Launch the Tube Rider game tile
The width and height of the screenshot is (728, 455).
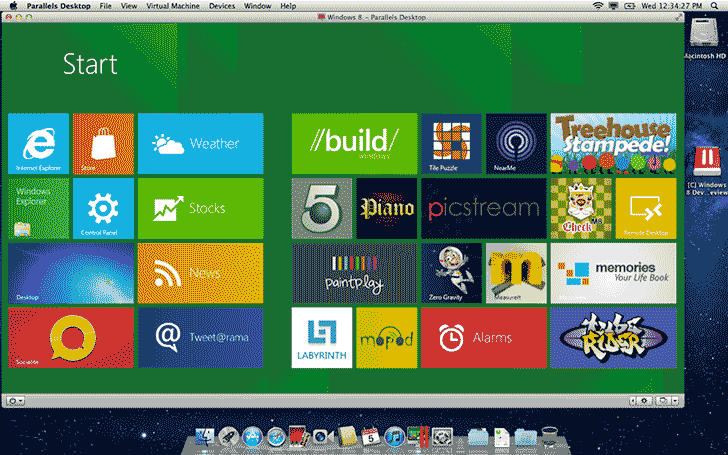pyautogui.click(x=613, y=338)
